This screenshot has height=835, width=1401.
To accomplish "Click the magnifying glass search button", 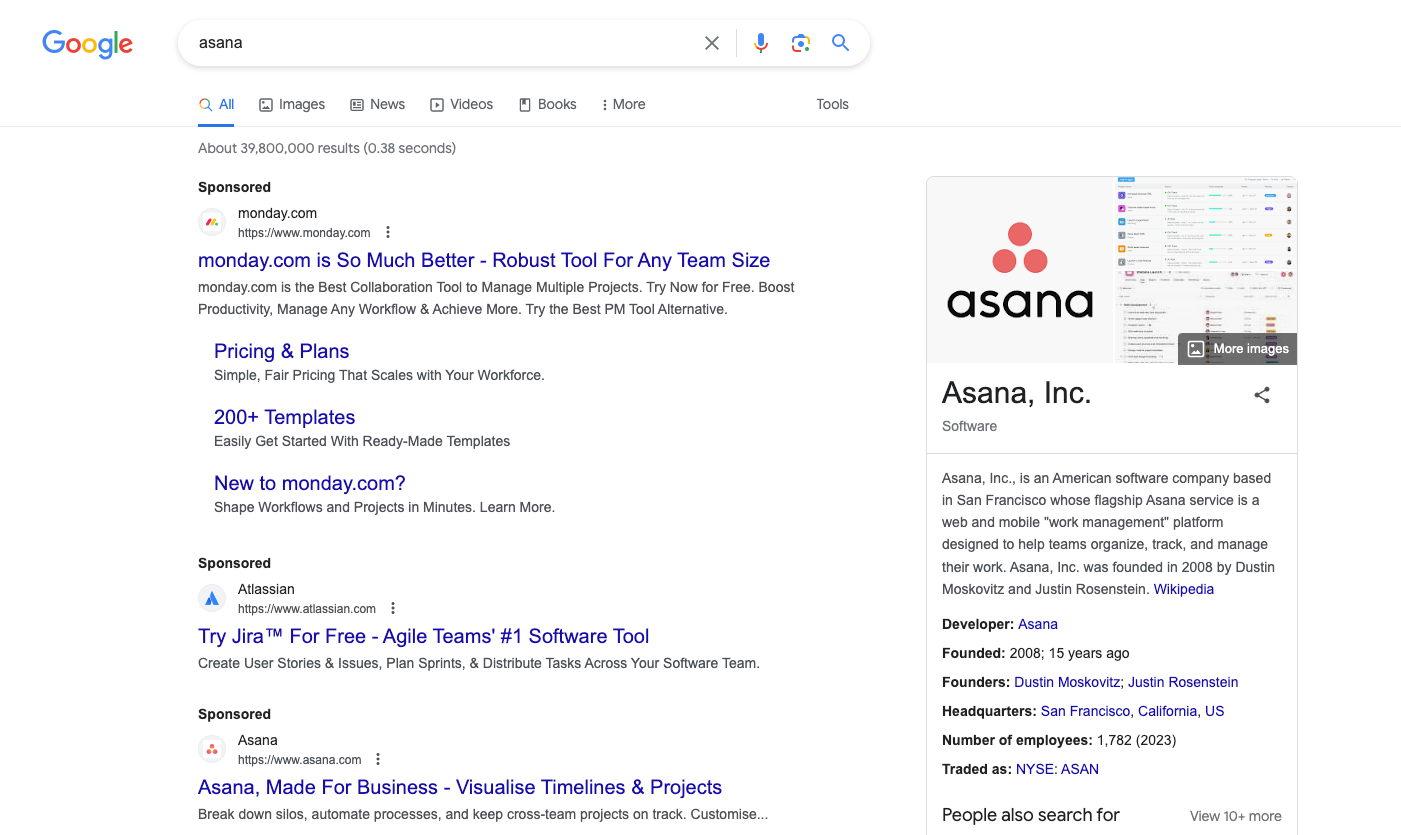I will coord(841,43).
